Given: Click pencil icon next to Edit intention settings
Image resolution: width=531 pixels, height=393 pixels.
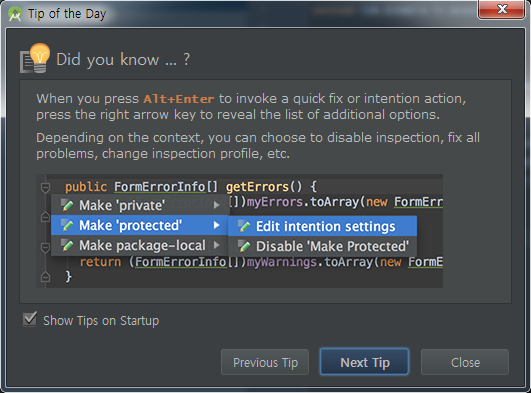Looking at the screenshot, I should (244, 226).
